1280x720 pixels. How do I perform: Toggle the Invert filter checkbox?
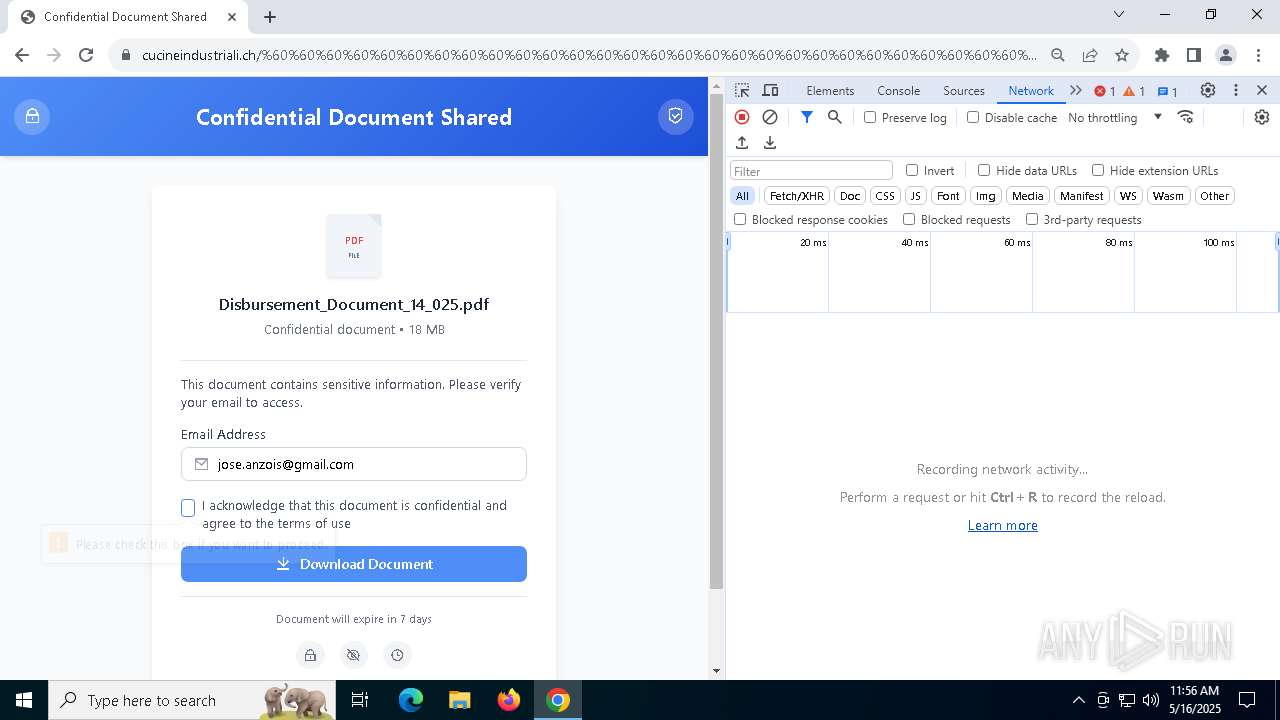pos(912,170)
